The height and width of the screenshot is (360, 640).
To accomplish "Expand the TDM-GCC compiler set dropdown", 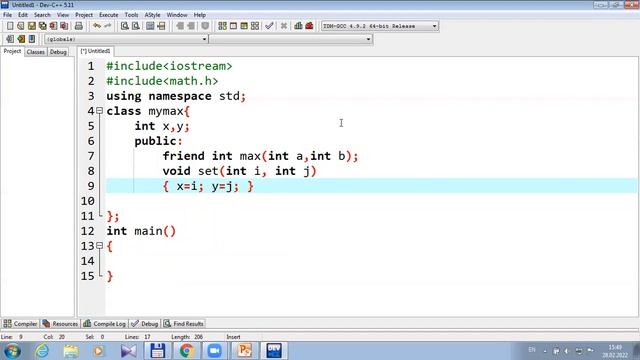I will coord(435,26).
